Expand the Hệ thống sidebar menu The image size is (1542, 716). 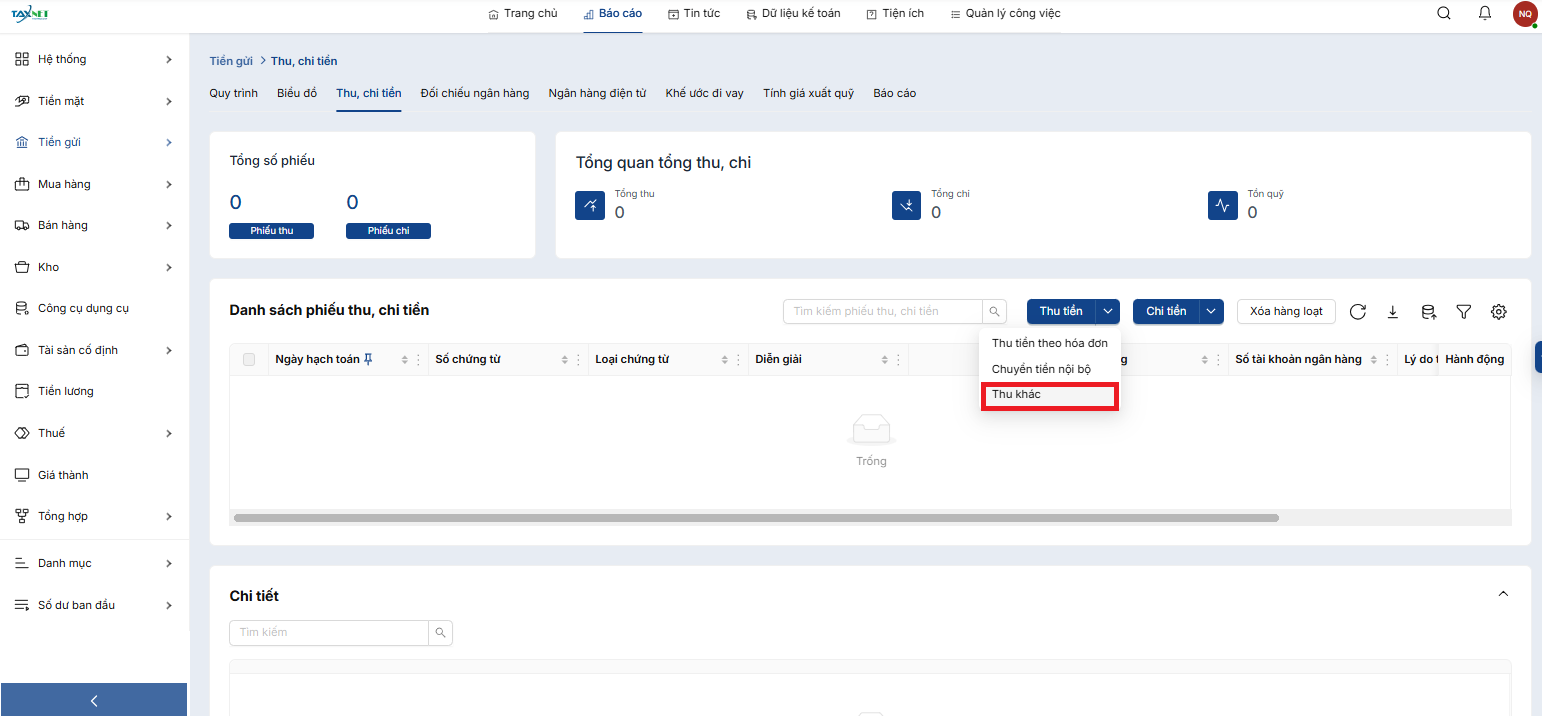[x=94, y=59]
